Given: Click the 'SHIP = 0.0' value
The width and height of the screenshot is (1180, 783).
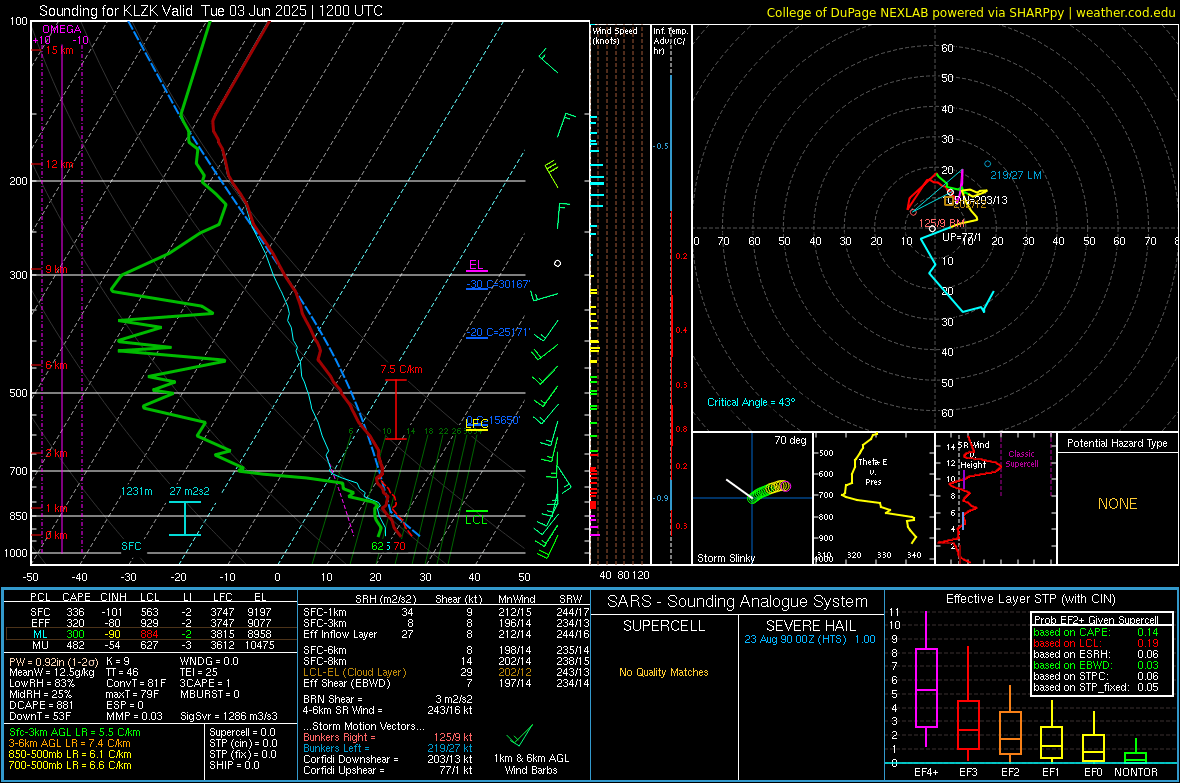Looking at the screenshot, I should point(234,765).
